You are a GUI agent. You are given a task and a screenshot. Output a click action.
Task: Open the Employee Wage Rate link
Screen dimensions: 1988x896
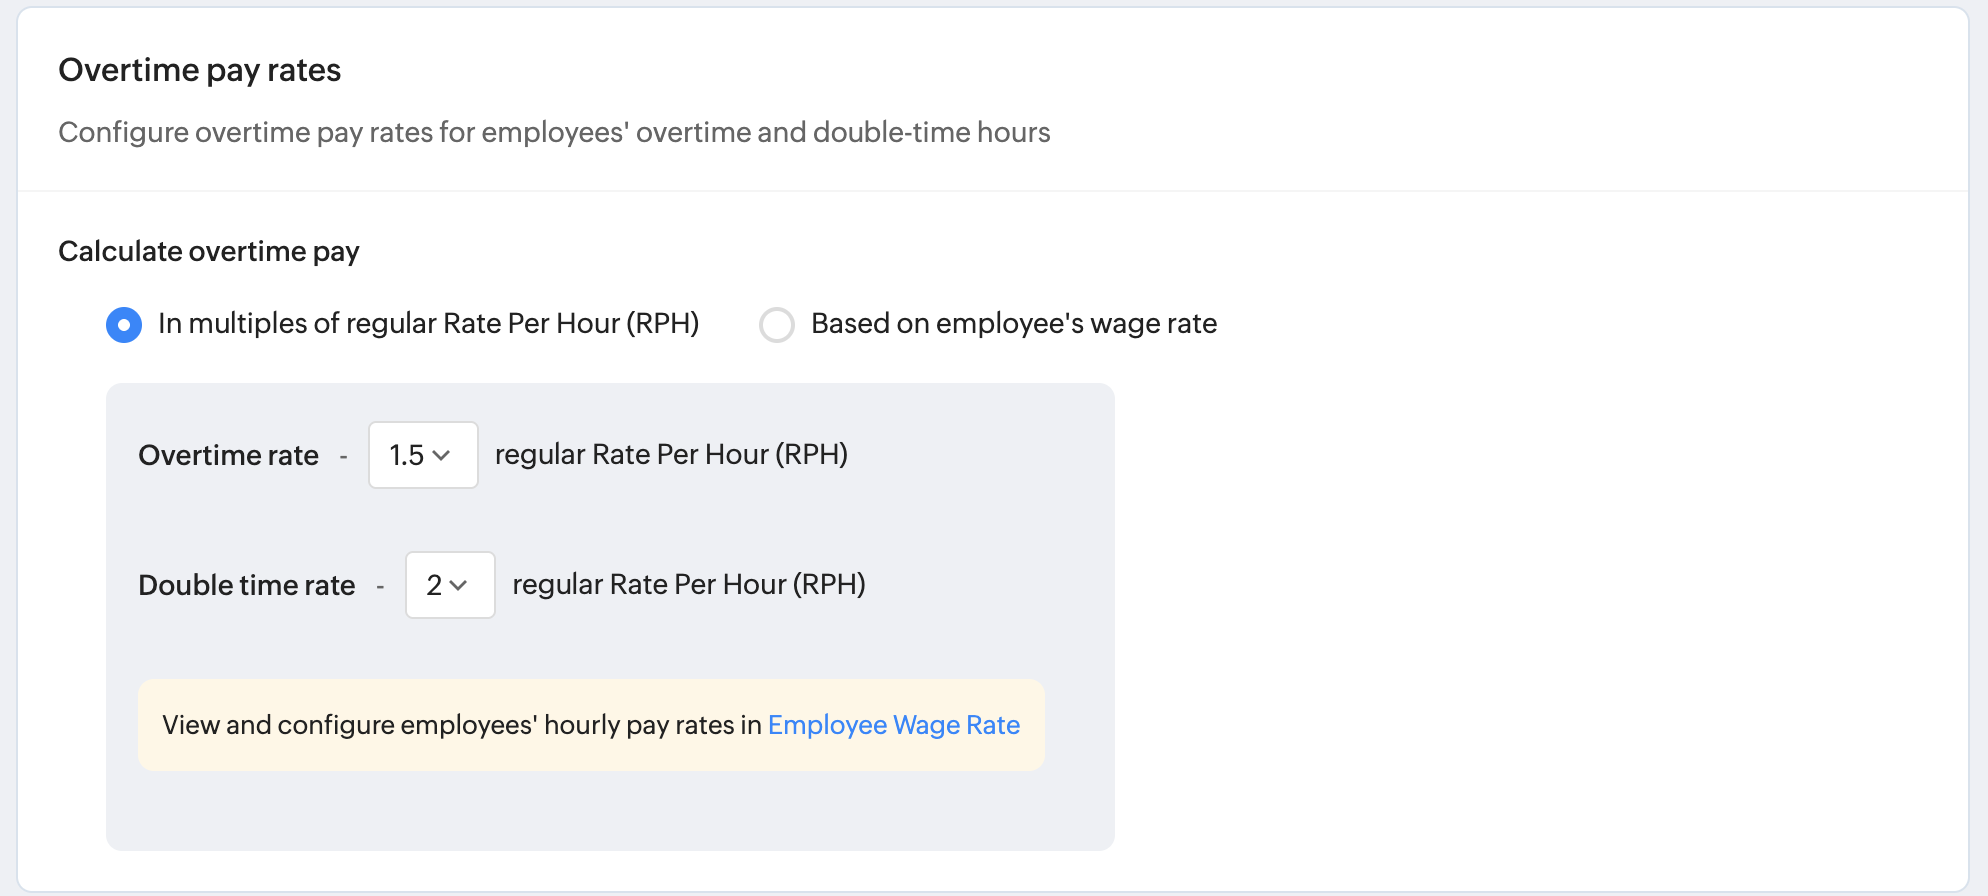click(893, 725)
